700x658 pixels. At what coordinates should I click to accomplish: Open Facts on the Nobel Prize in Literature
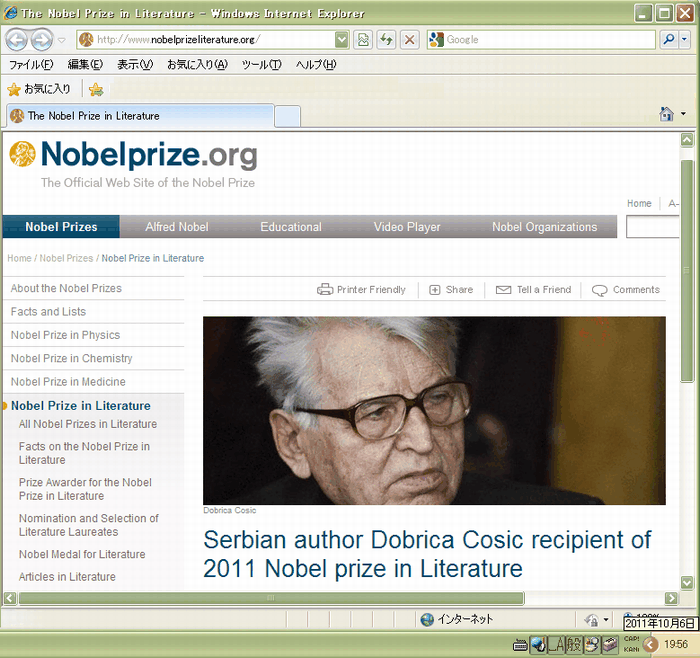[84, 453]
